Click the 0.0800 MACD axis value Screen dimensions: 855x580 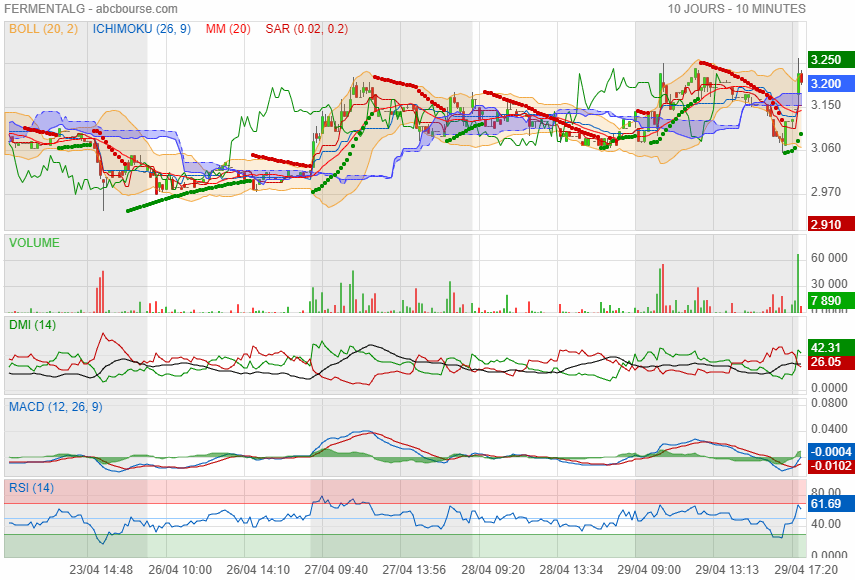(x=829, y=403)
